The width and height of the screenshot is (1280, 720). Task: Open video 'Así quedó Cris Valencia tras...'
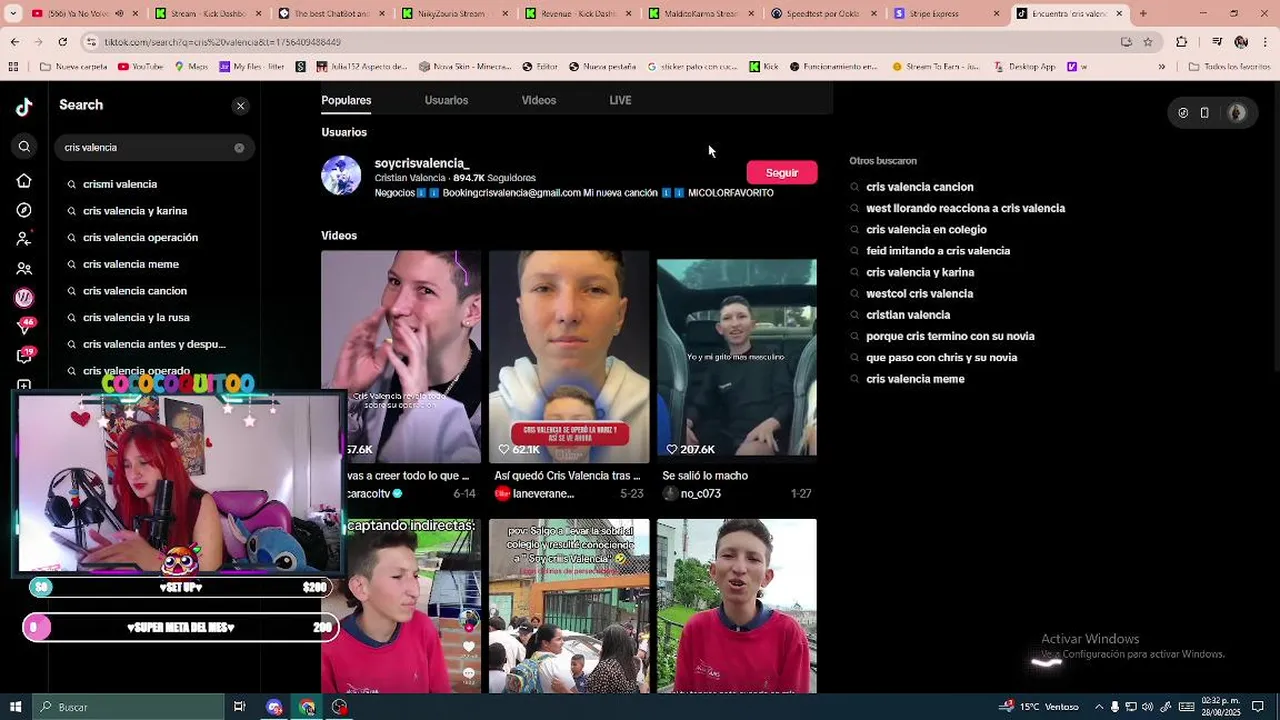pyautogui.click(x=569, y=355)
